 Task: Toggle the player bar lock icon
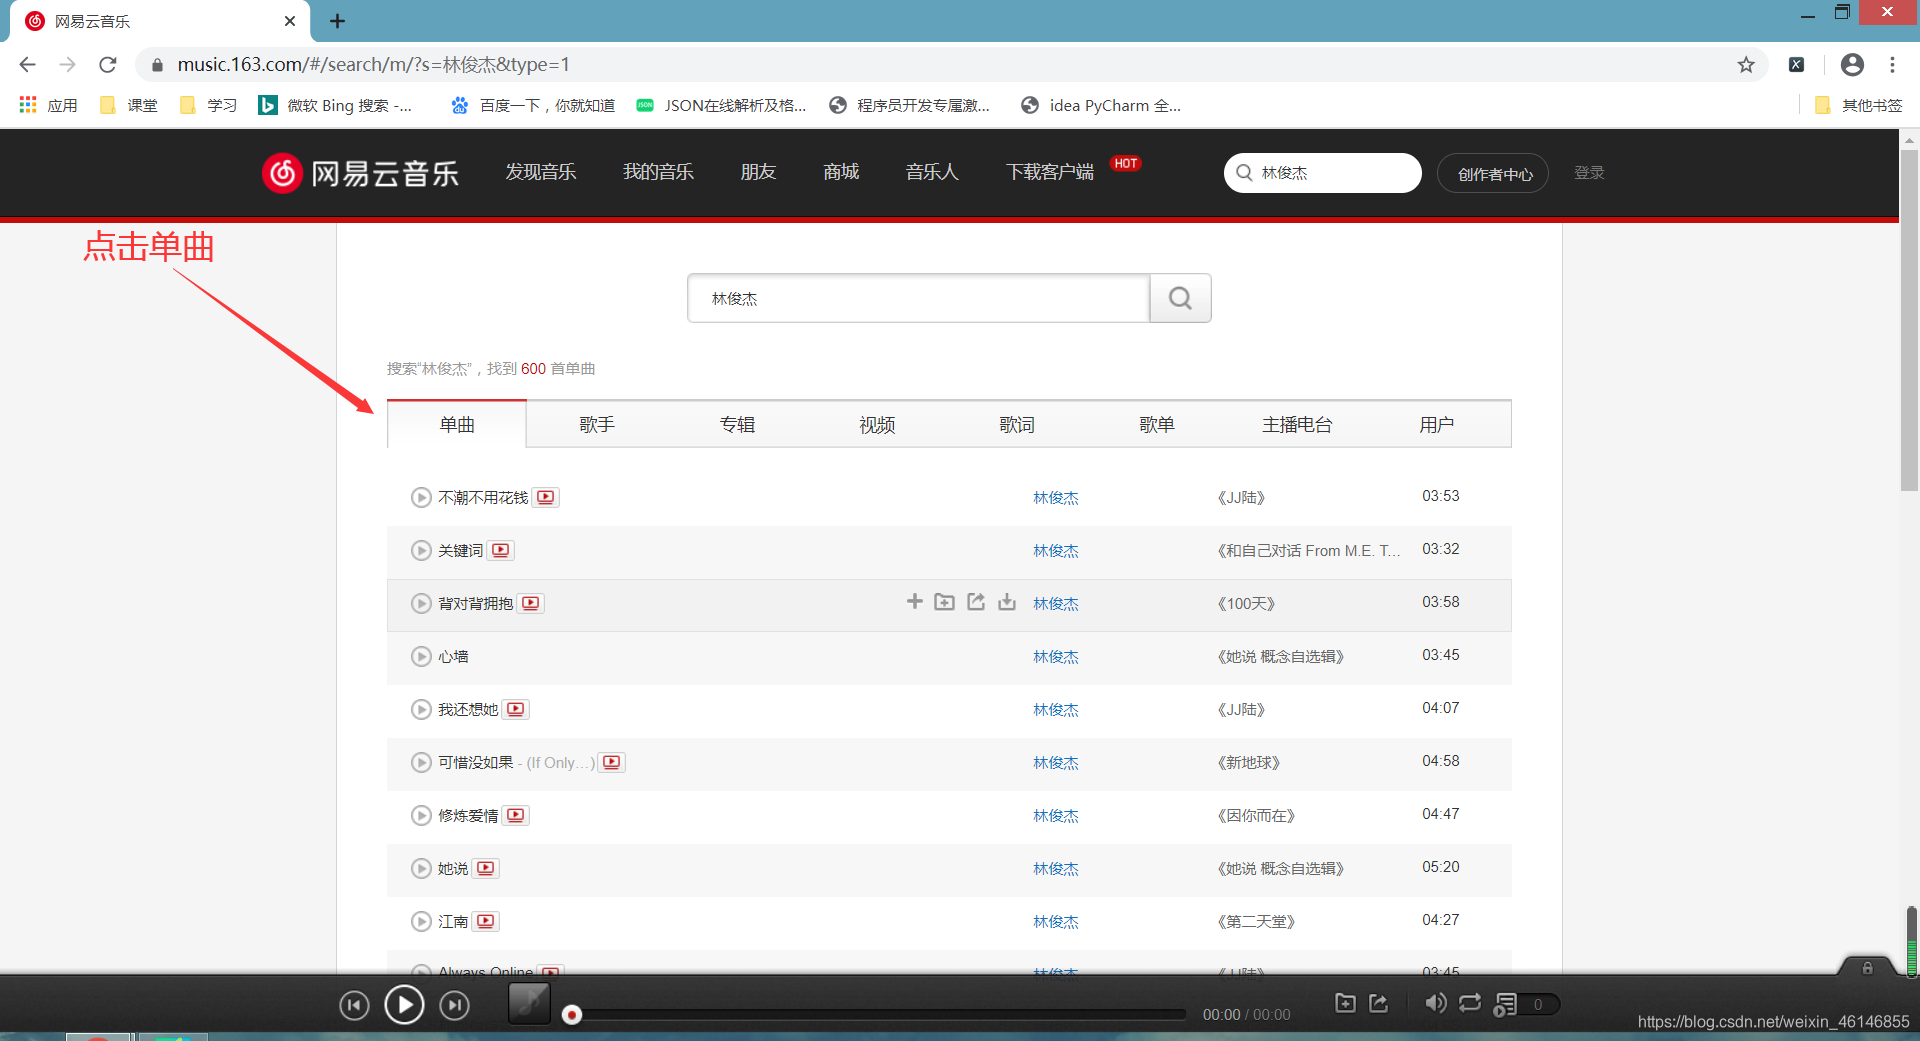[1867, 968]
